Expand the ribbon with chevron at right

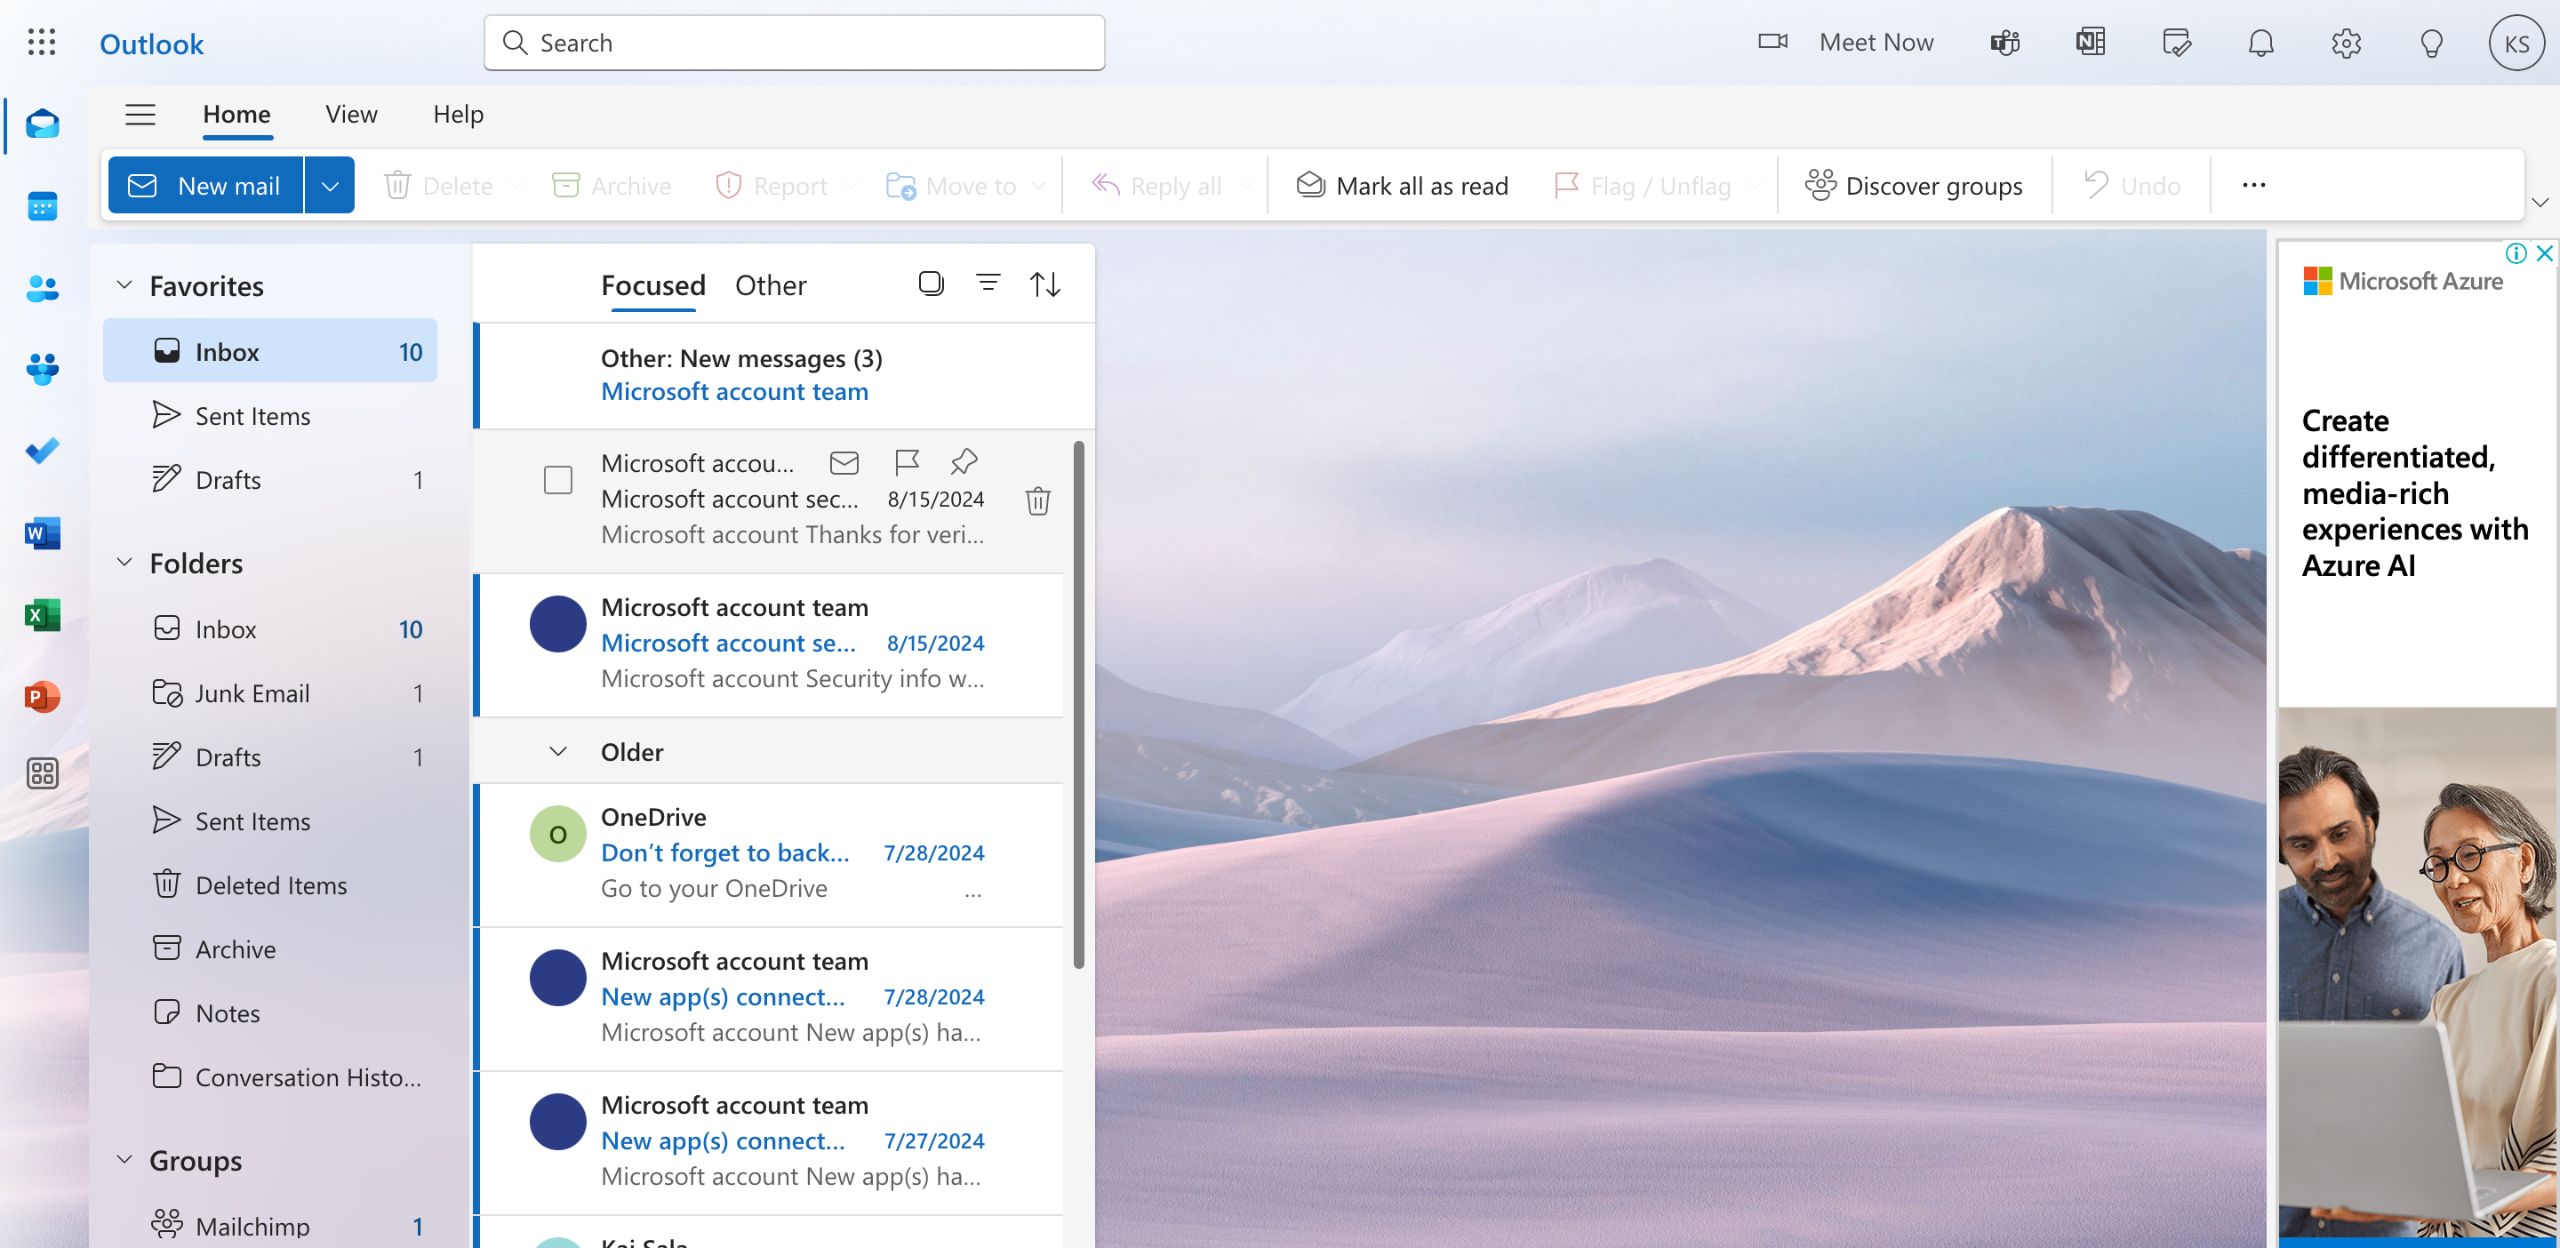pyautogui.click(x=2540, y=203)
